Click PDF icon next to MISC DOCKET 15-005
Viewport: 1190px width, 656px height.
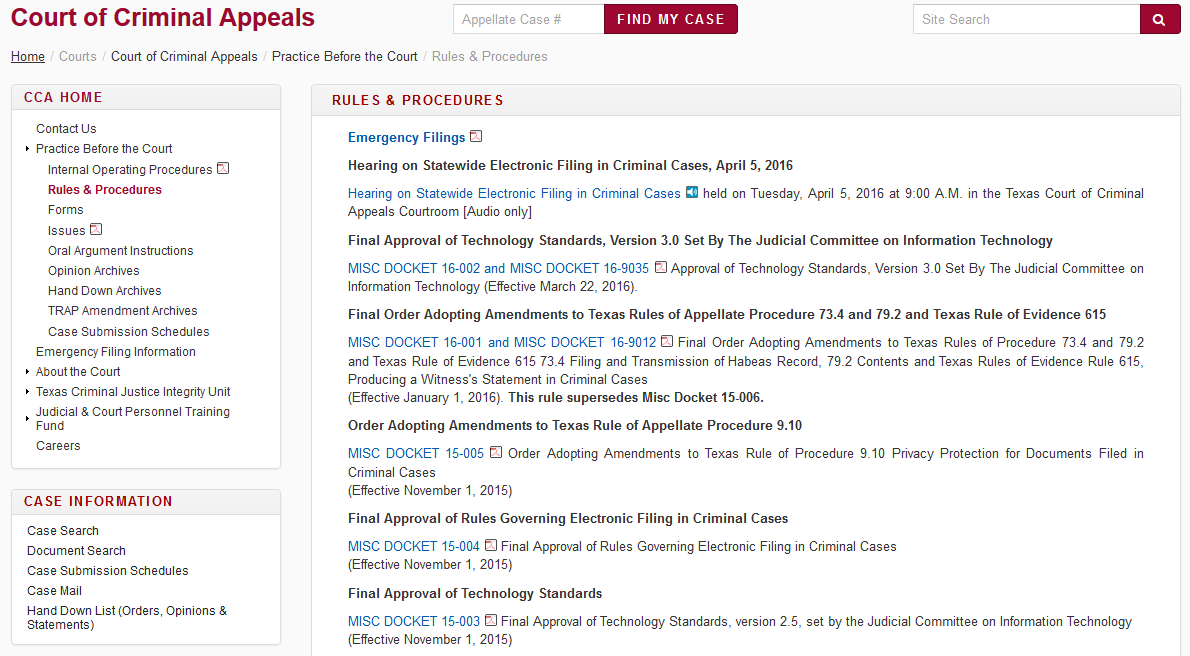(x=496, y=453)
